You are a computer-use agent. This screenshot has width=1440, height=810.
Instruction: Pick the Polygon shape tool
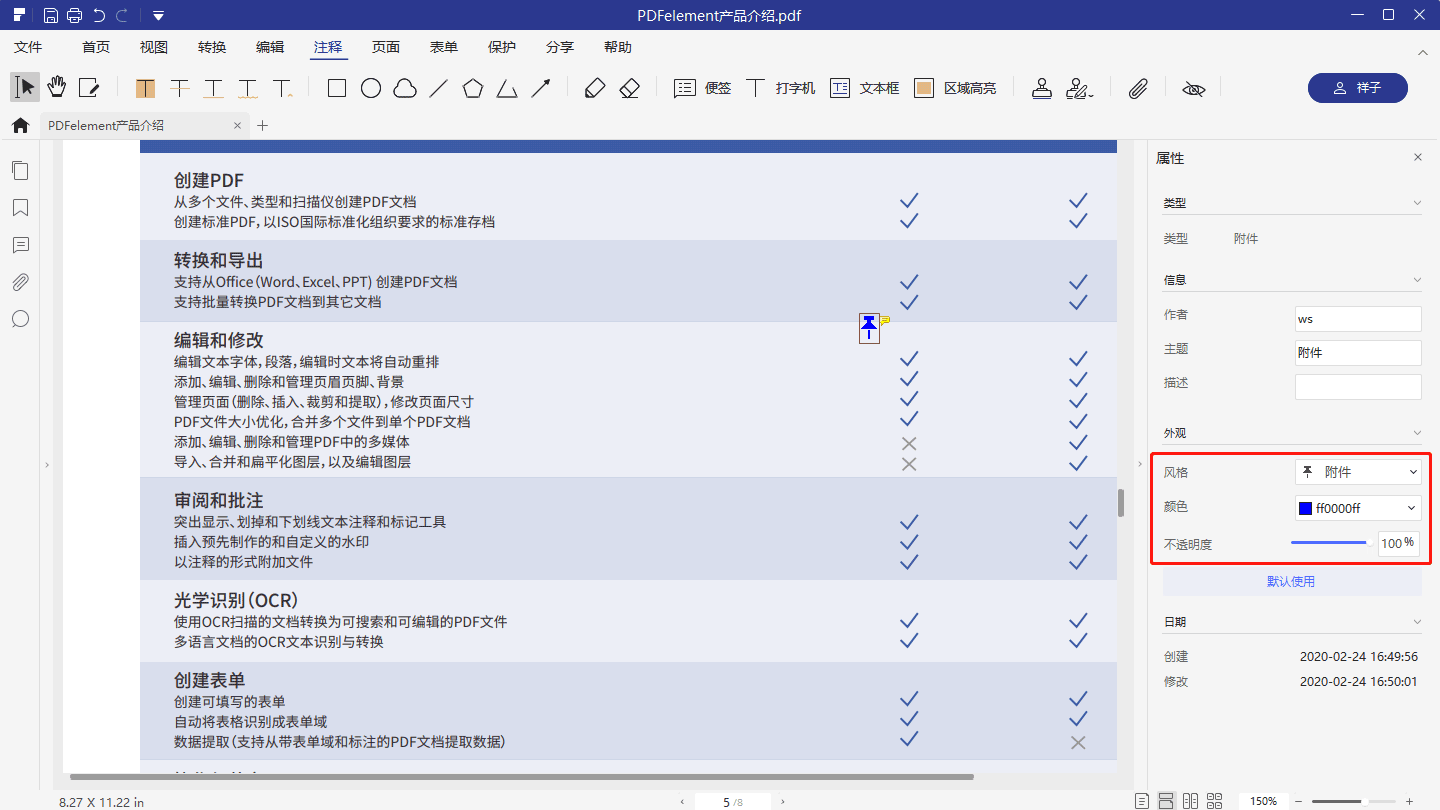(473, 88)
